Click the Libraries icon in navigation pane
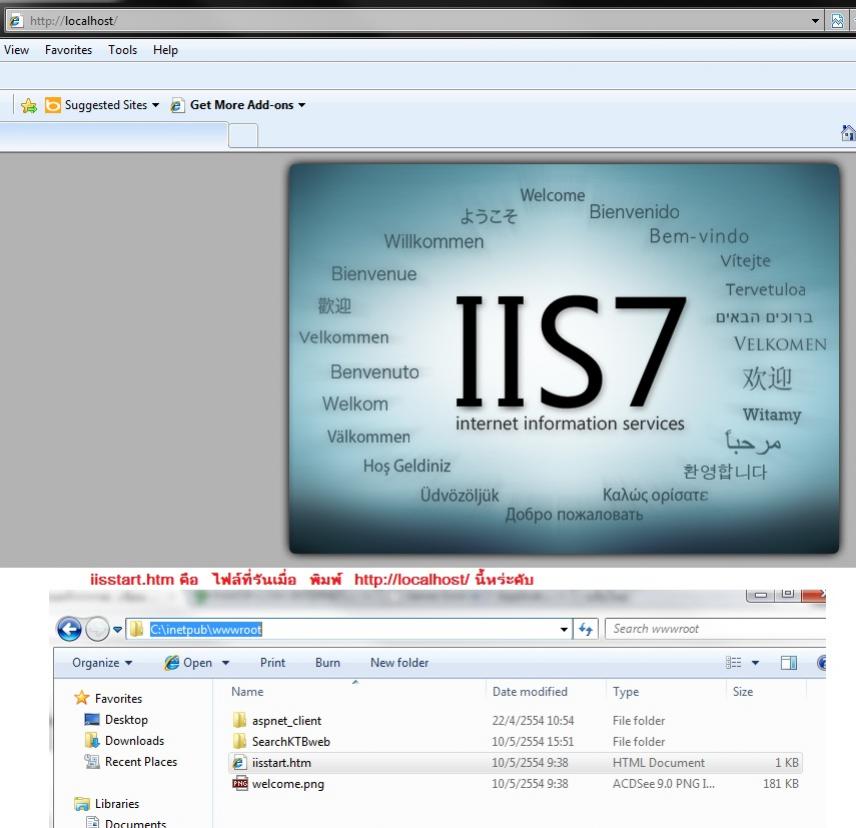Image resolution: width=856 pixels, height=828 pixels. click(82, 804)
